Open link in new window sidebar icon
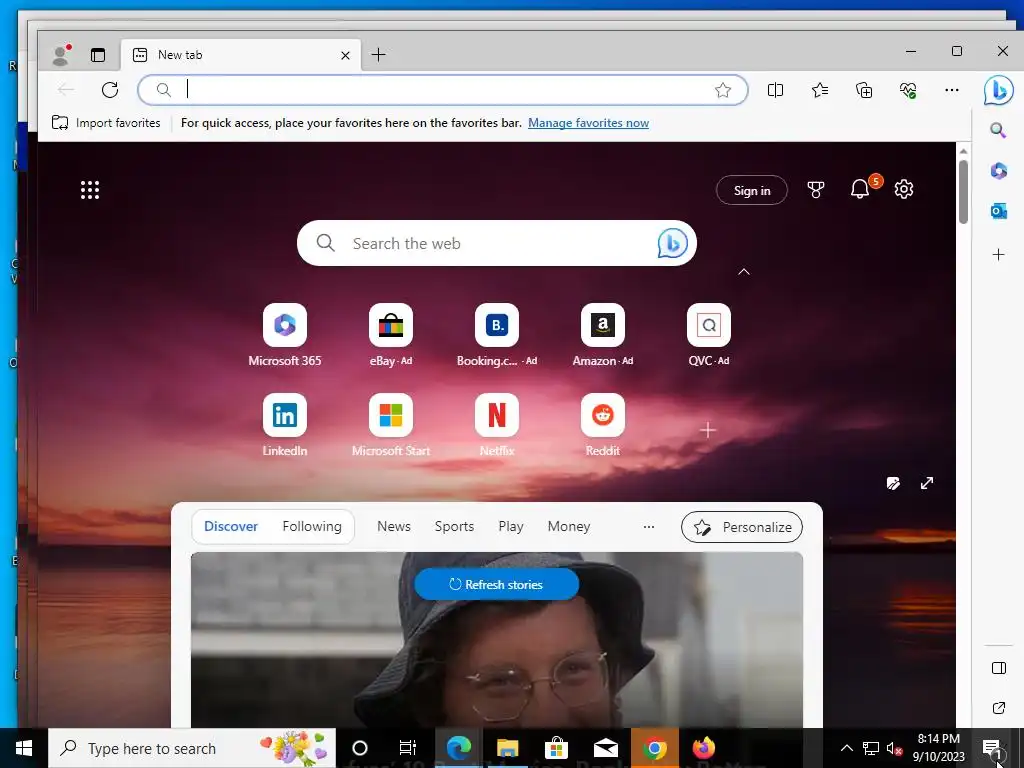The width and height of the screenshot is (1024, 768). point(999,708)
